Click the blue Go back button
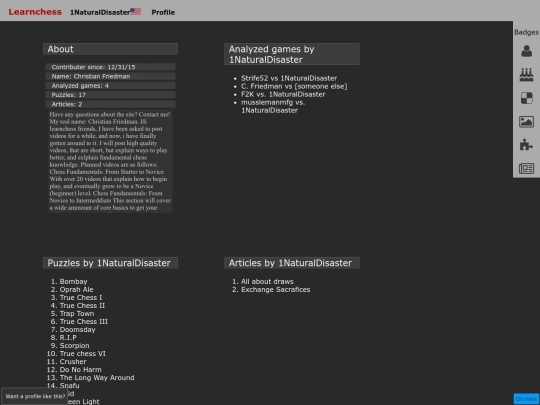 tap(526, 399)
